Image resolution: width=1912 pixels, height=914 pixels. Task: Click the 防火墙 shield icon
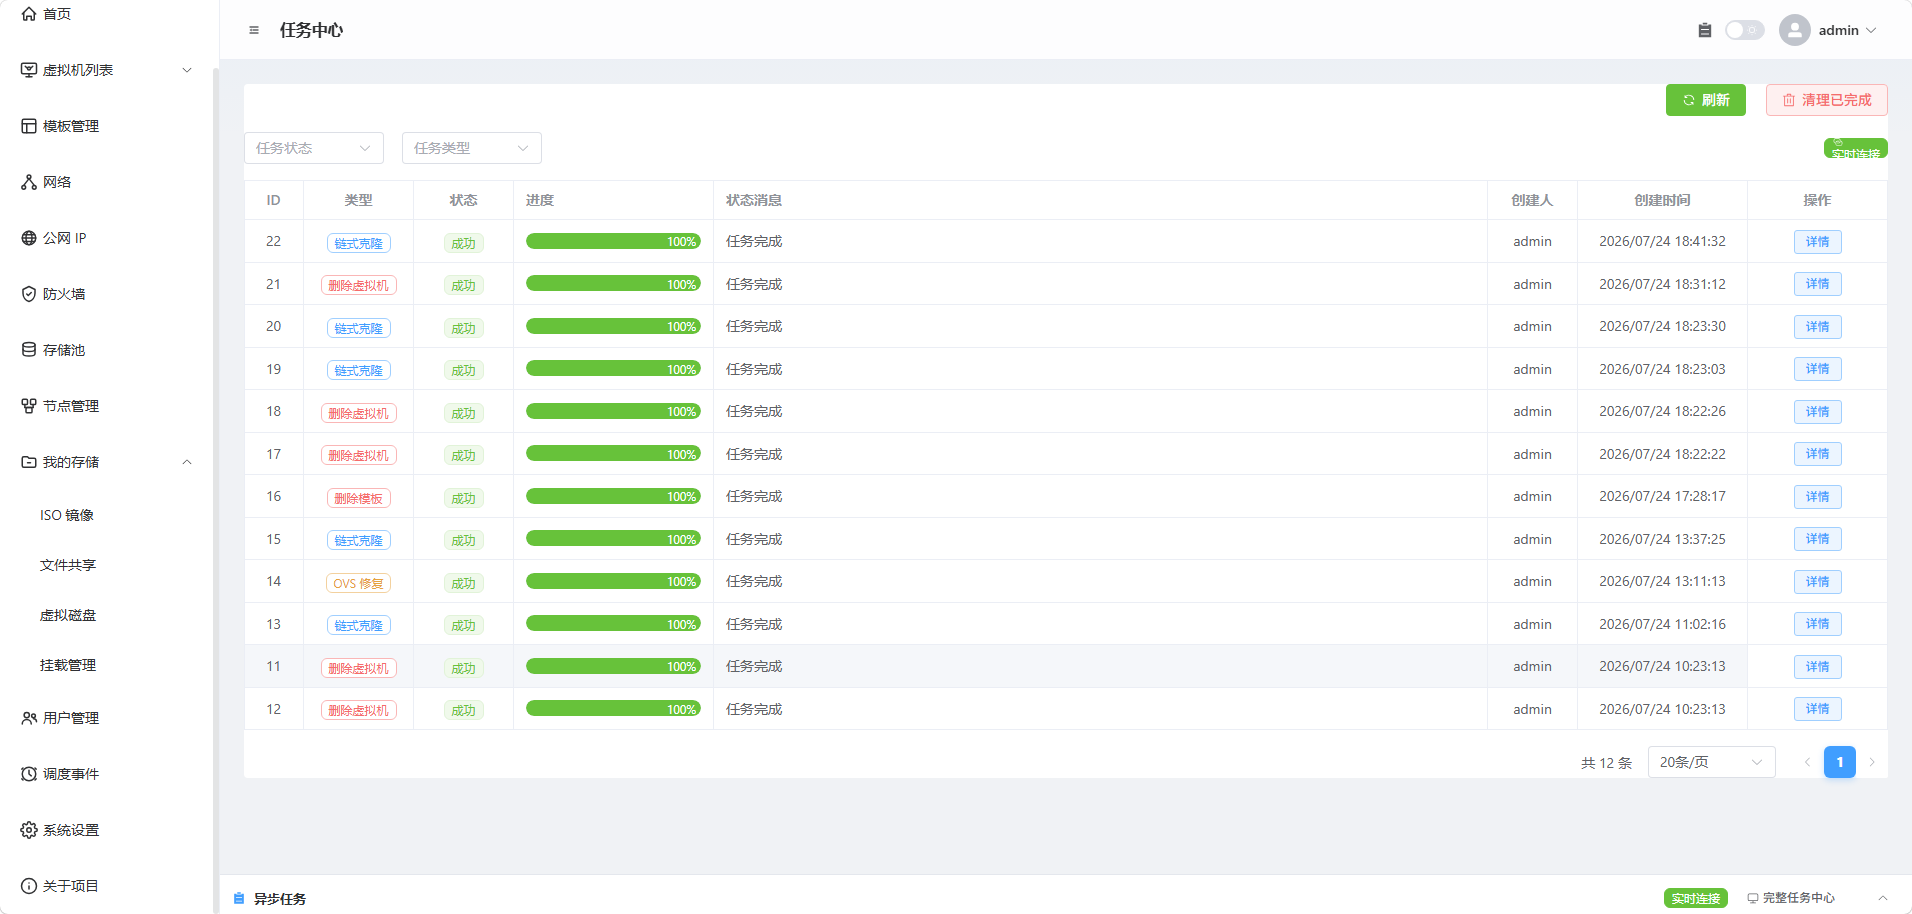[29, 294]
